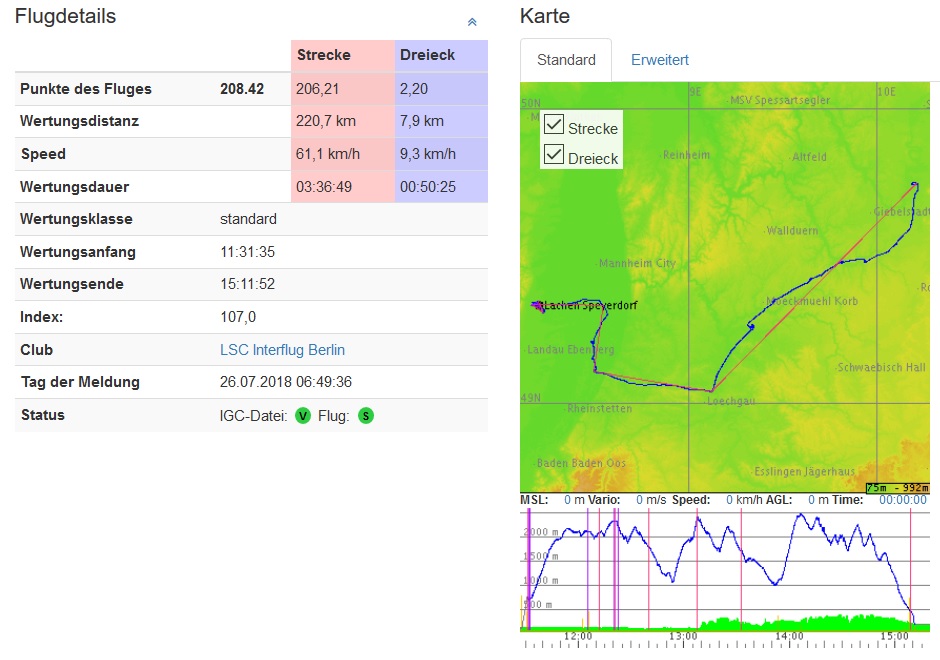Image resolution: width=940 pixels, height=660 pixels.
Task: Open the LSC Interflug Berlin club link
Action: click(282, 350)
